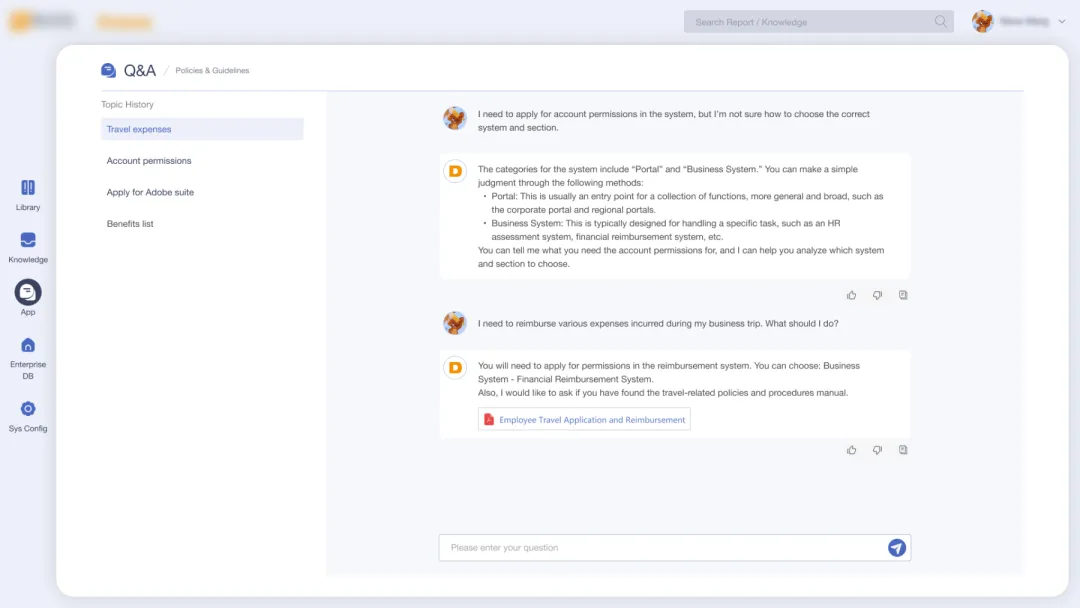Click the send message paper plane icon
1080x608 pixels.
(897, 548)
